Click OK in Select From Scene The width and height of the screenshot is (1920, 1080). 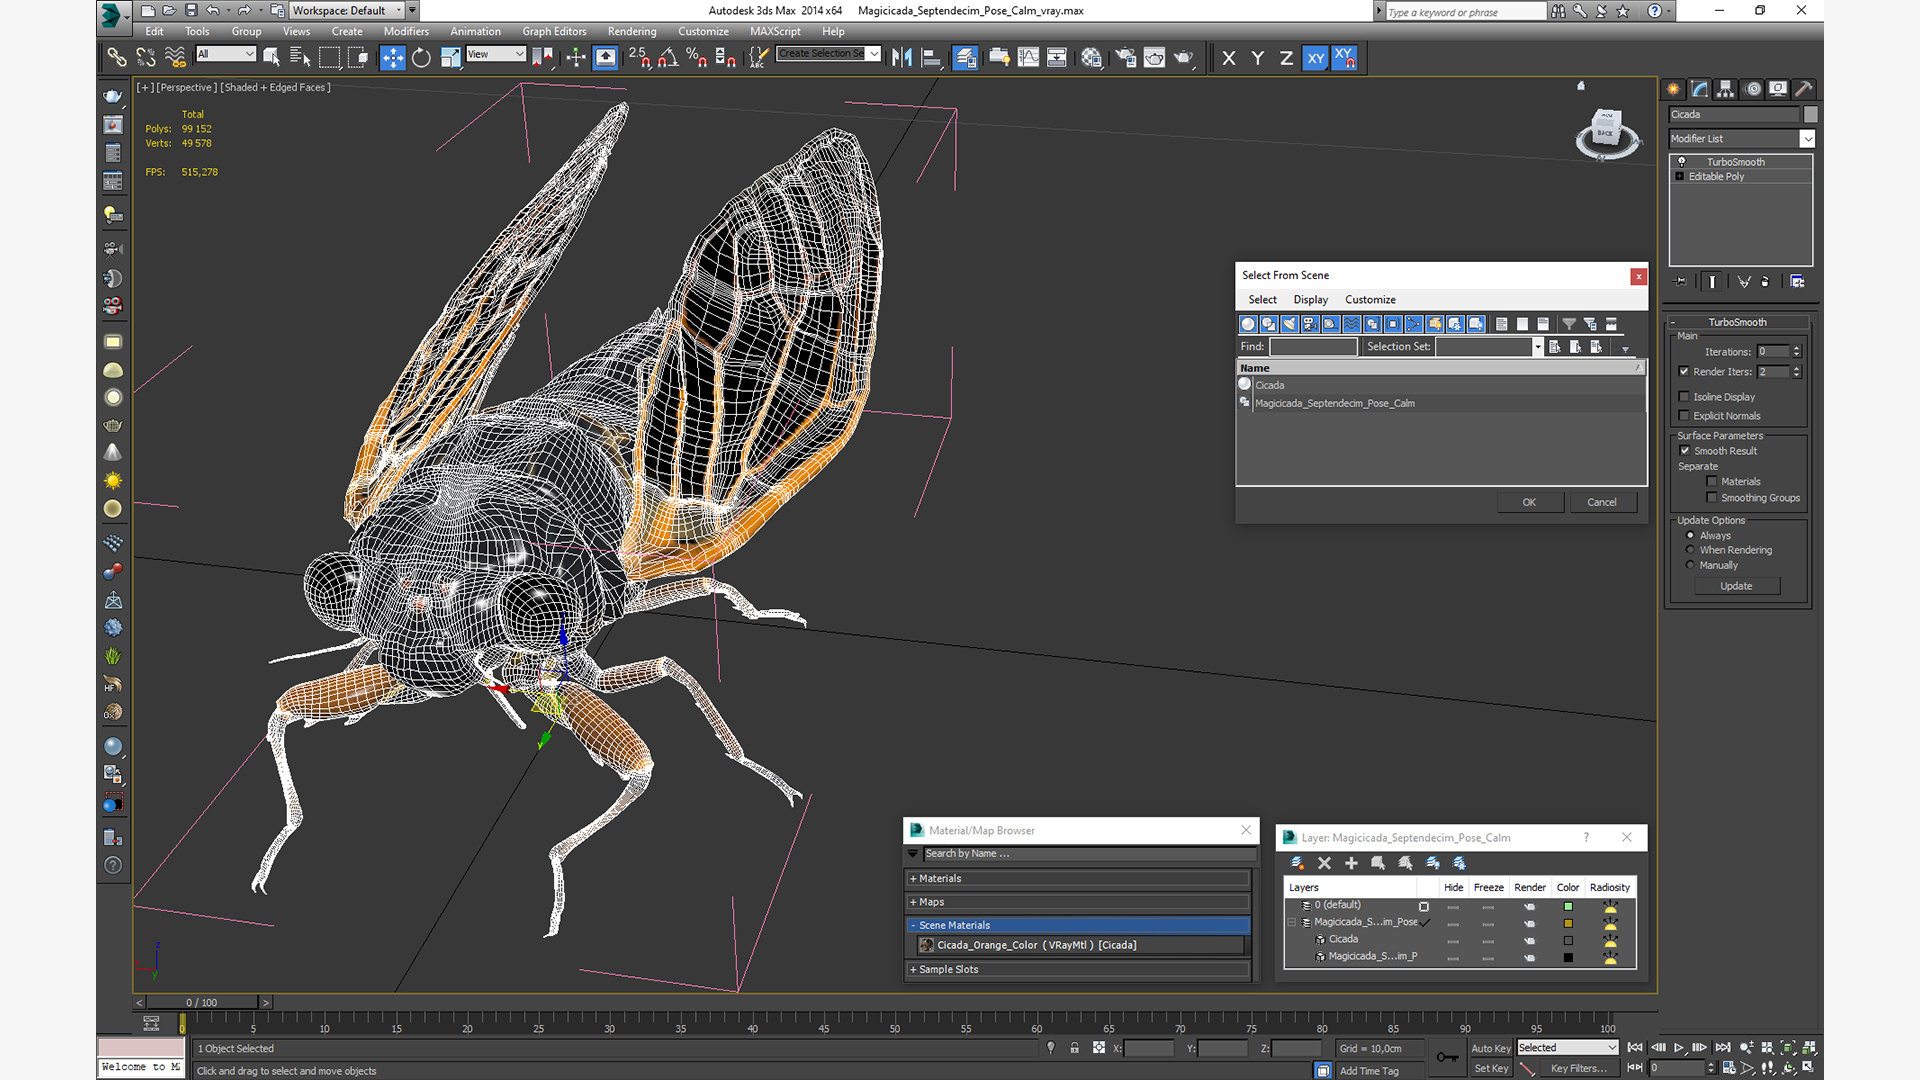1529,503
